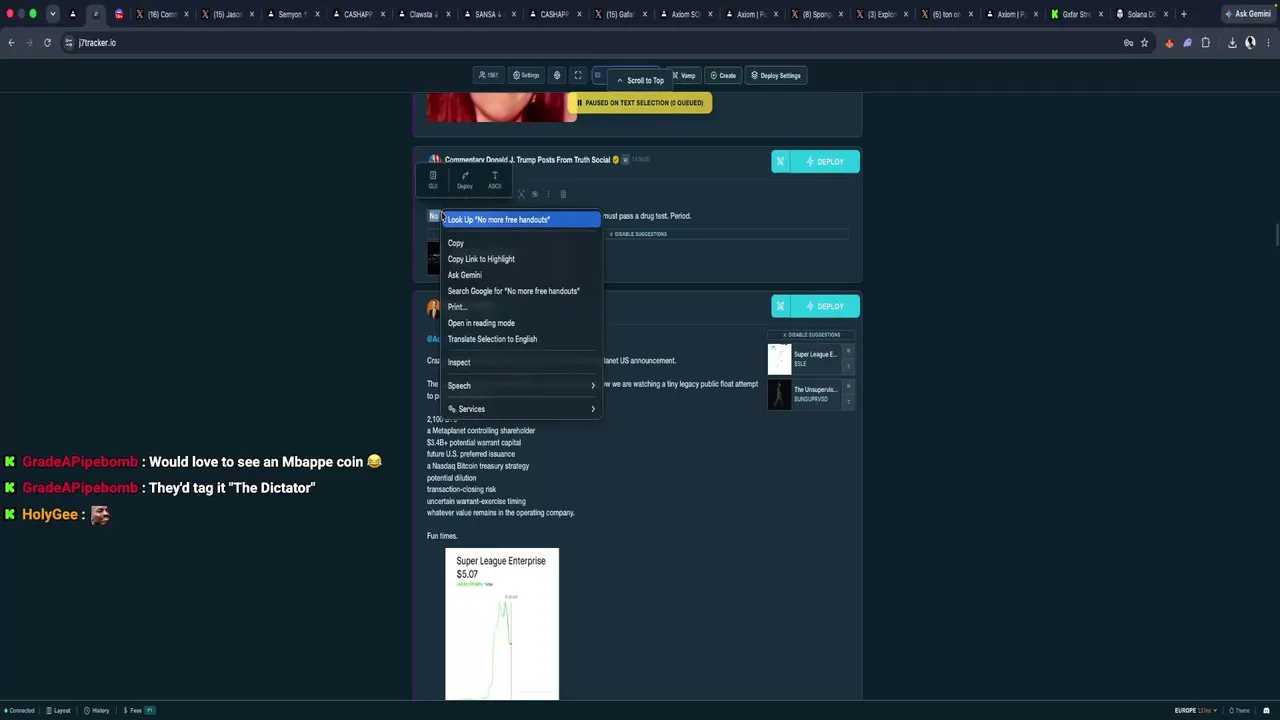
Task: Open History in the status bar
Action: tap(97, 711)
